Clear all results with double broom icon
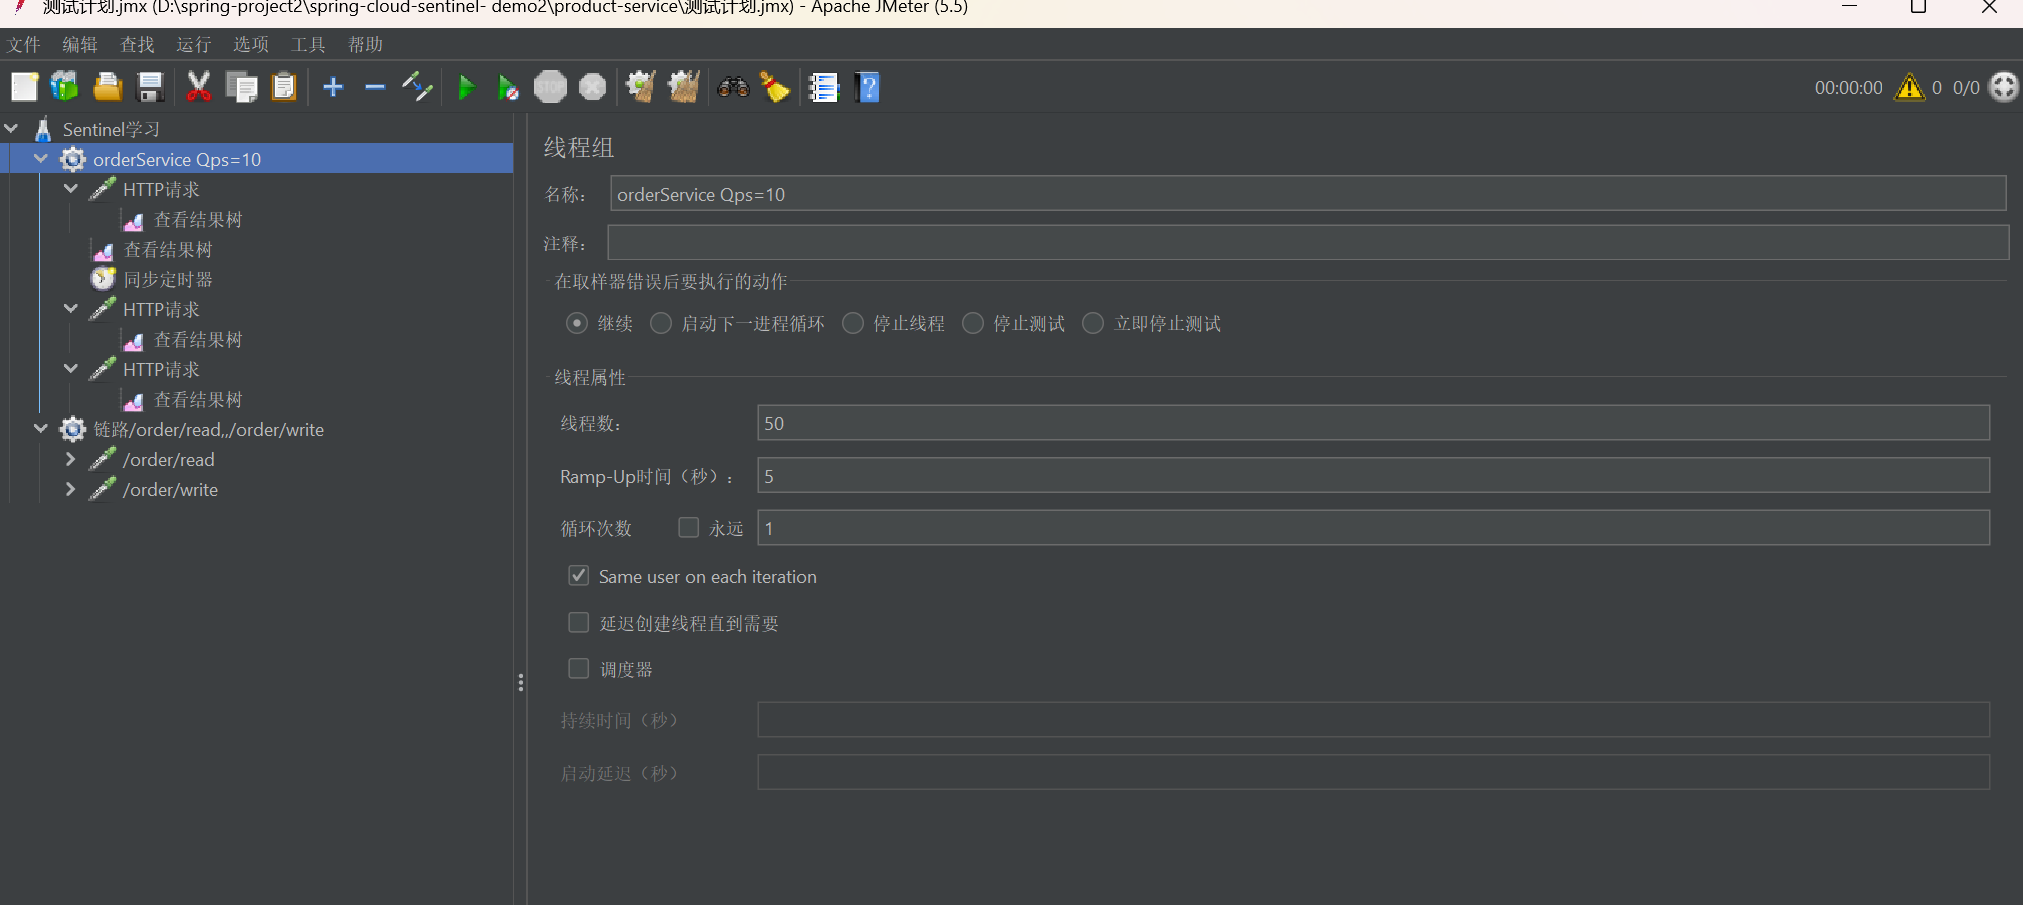Screen dimensions: 2023x905 pos(684,87)
